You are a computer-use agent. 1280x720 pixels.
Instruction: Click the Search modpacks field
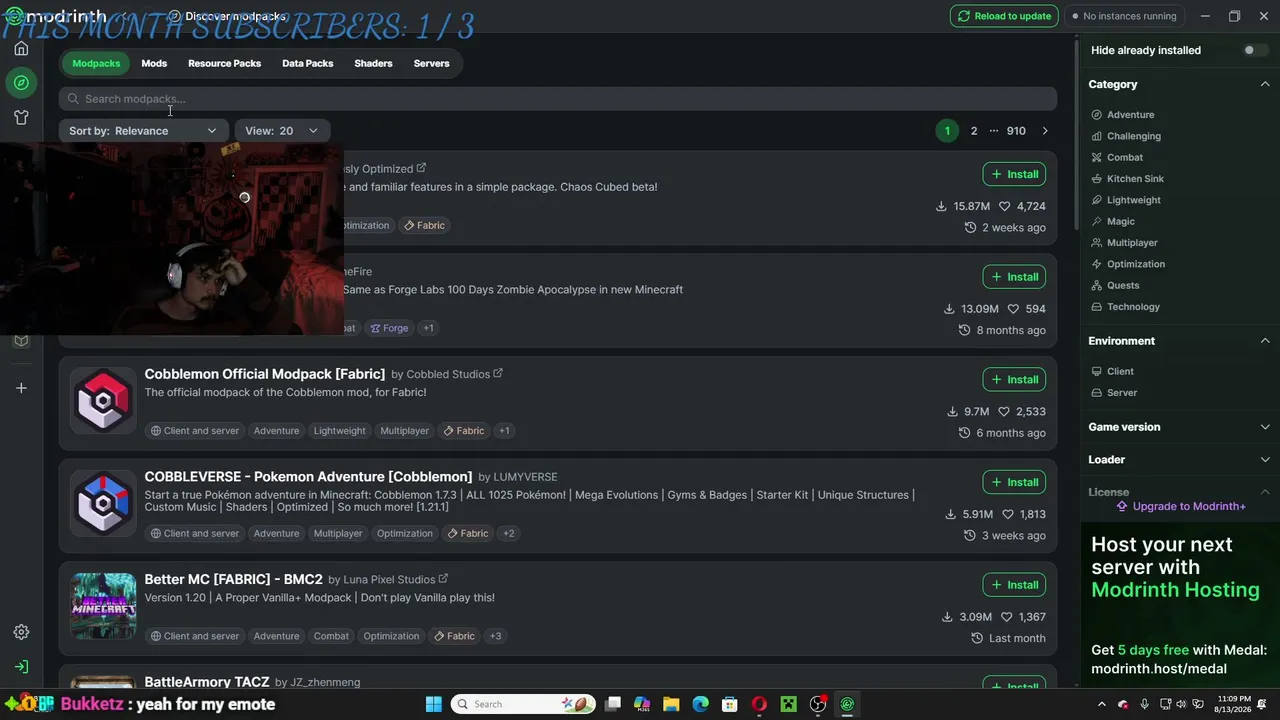coord(558,99)
